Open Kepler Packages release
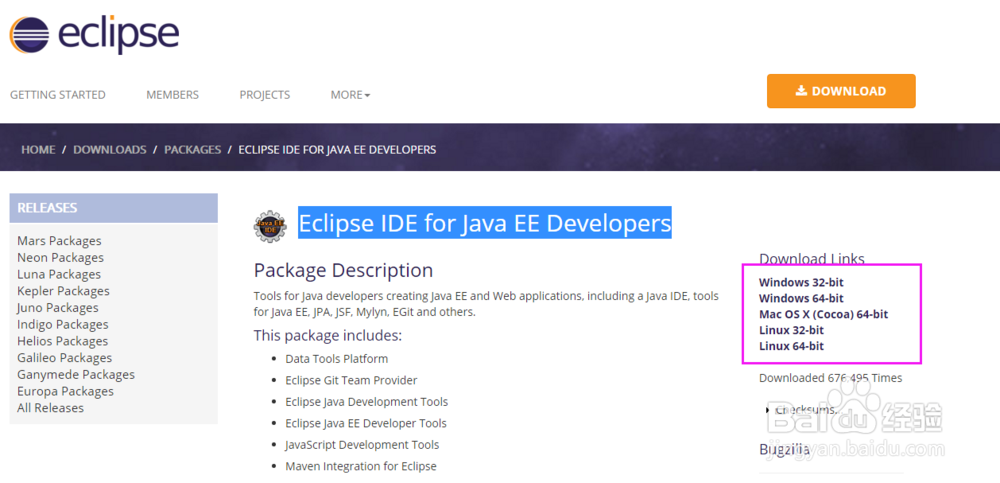Image resolution: width=1000 pixels, height=483 pixels. (x=63, y=290)
